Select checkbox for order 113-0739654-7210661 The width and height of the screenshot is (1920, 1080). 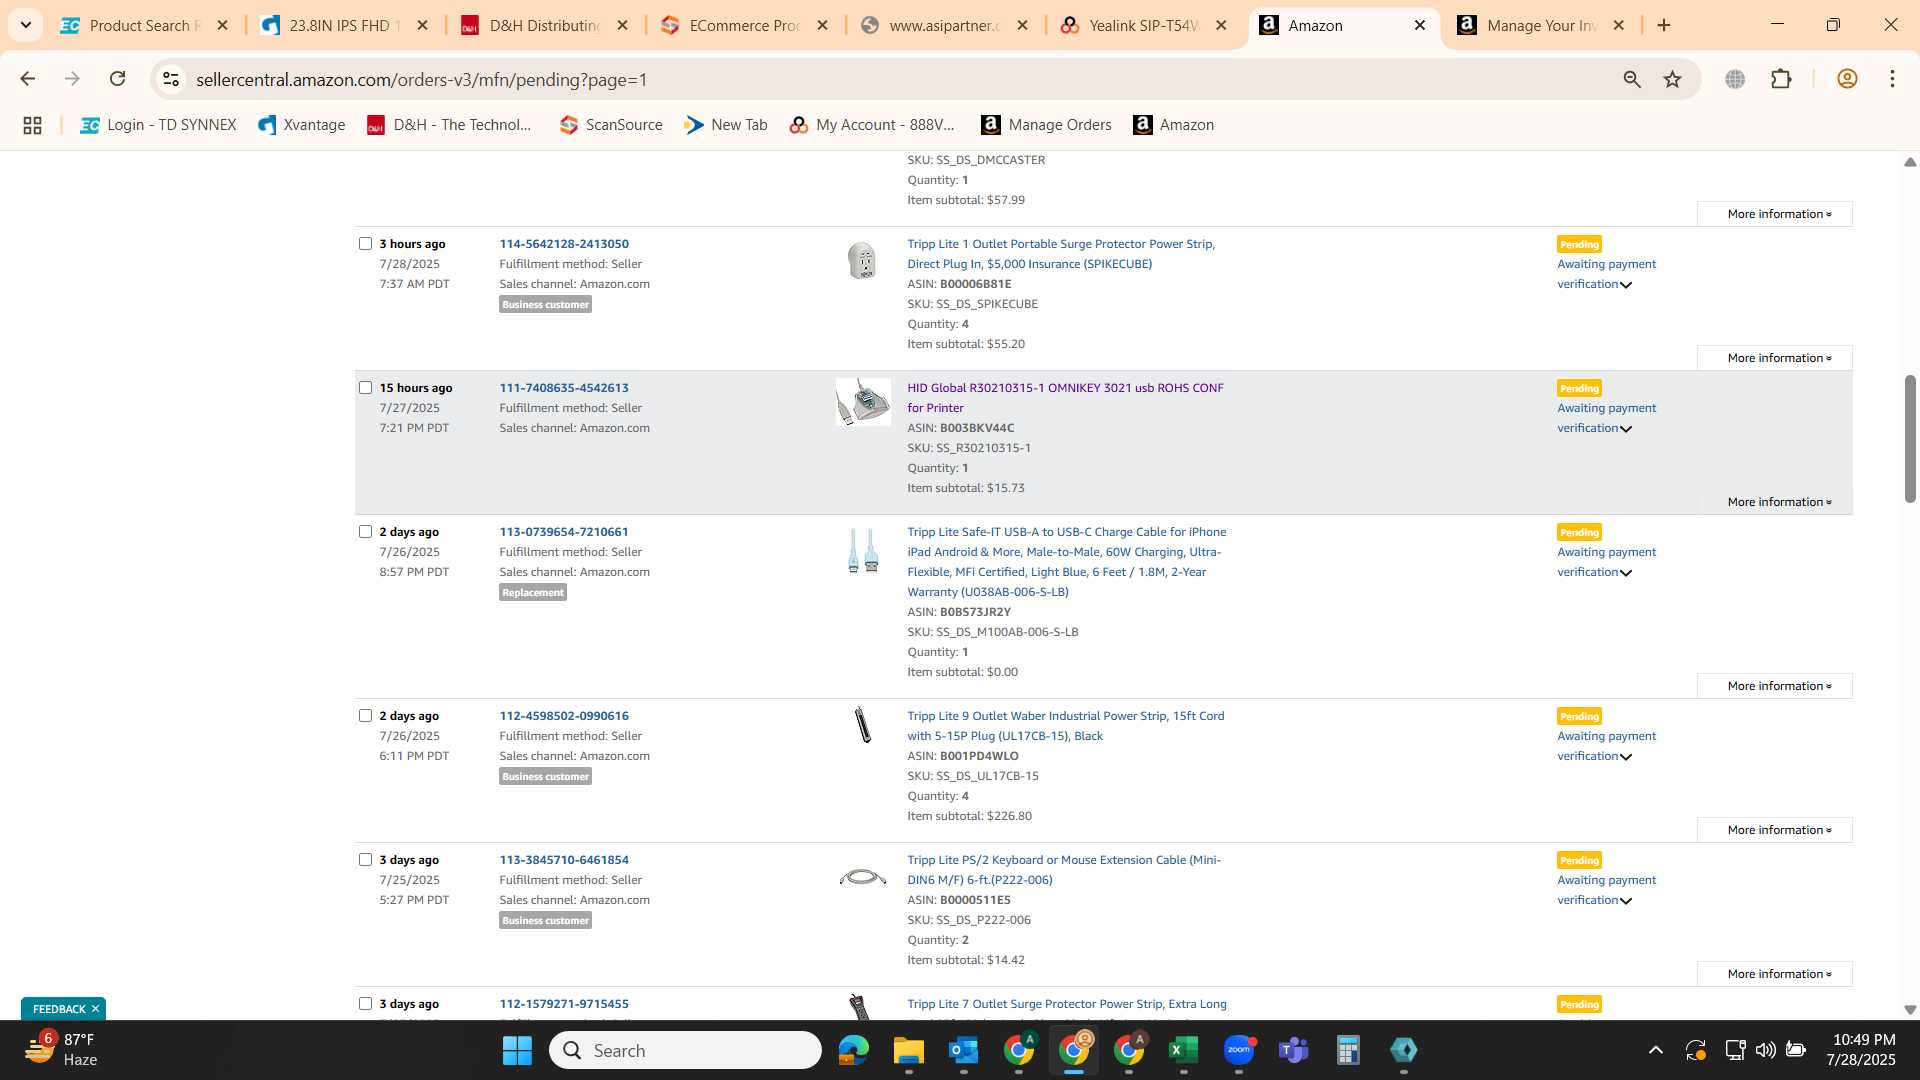(x=365, y=531)
